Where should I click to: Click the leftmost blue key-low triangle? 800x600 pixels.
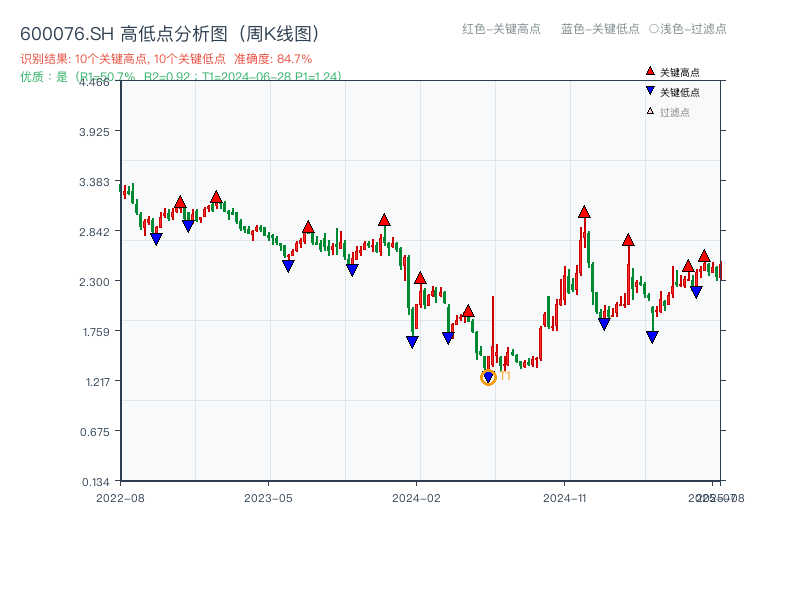pos(156,239)
